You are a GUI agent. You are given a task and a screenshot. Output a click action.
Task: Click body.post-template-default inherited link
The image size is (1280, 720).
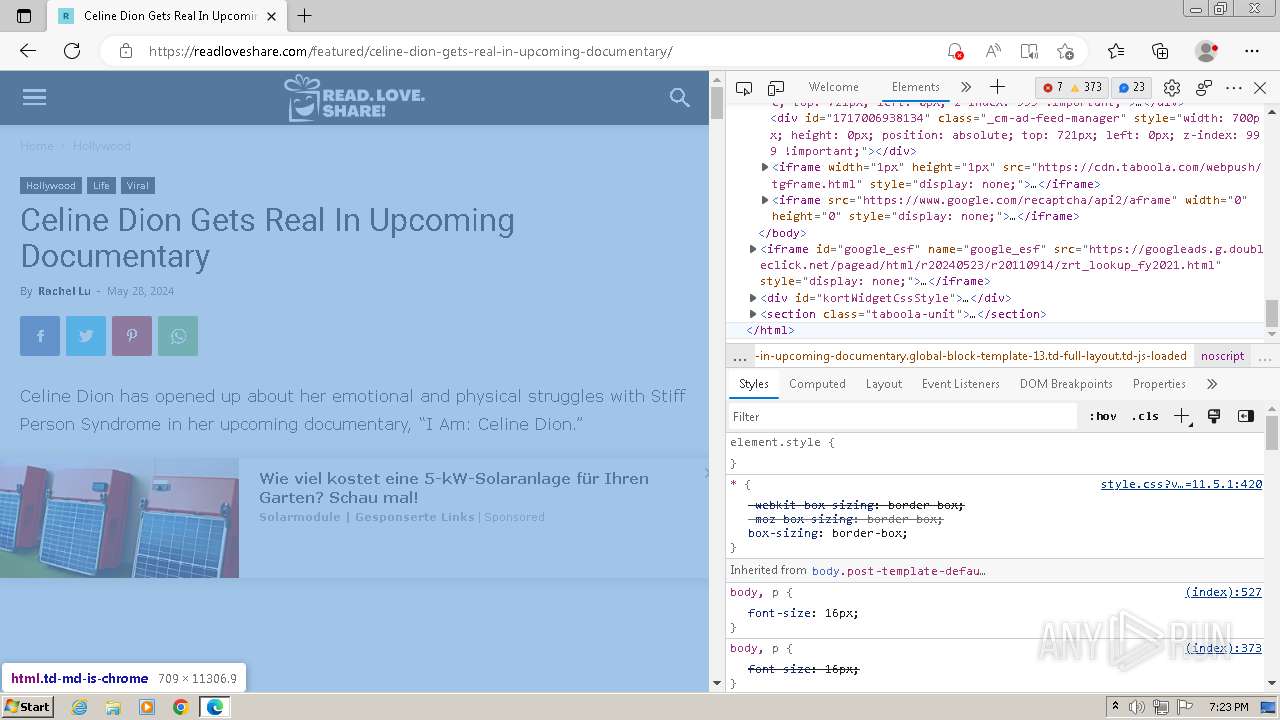pyautogui.click(x=898, y=570)
